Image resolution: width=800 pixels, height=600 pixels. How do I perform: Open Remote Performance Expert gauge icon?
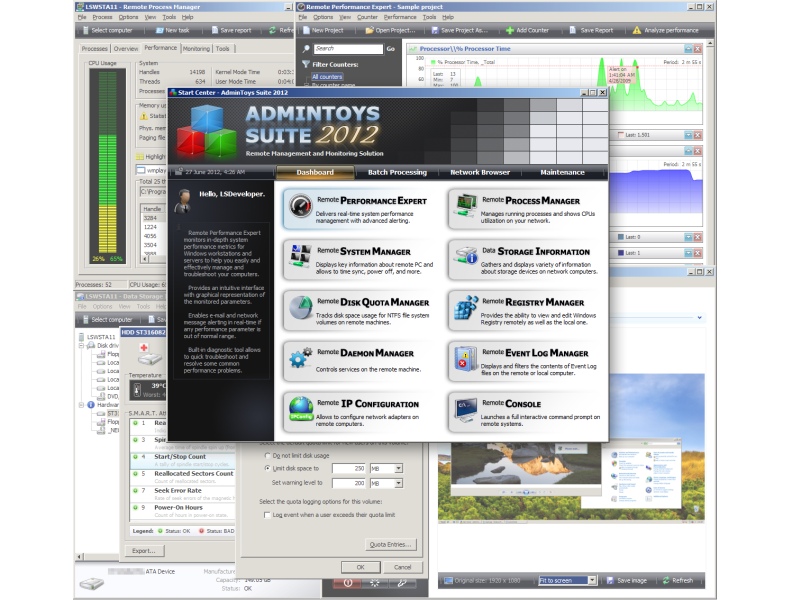[301, 207]
